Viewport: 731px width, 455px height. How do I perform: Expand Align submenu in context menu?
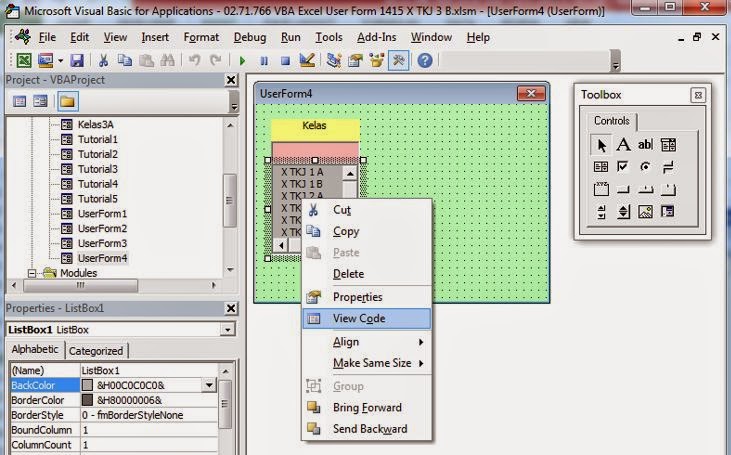(x=366, y=342)
